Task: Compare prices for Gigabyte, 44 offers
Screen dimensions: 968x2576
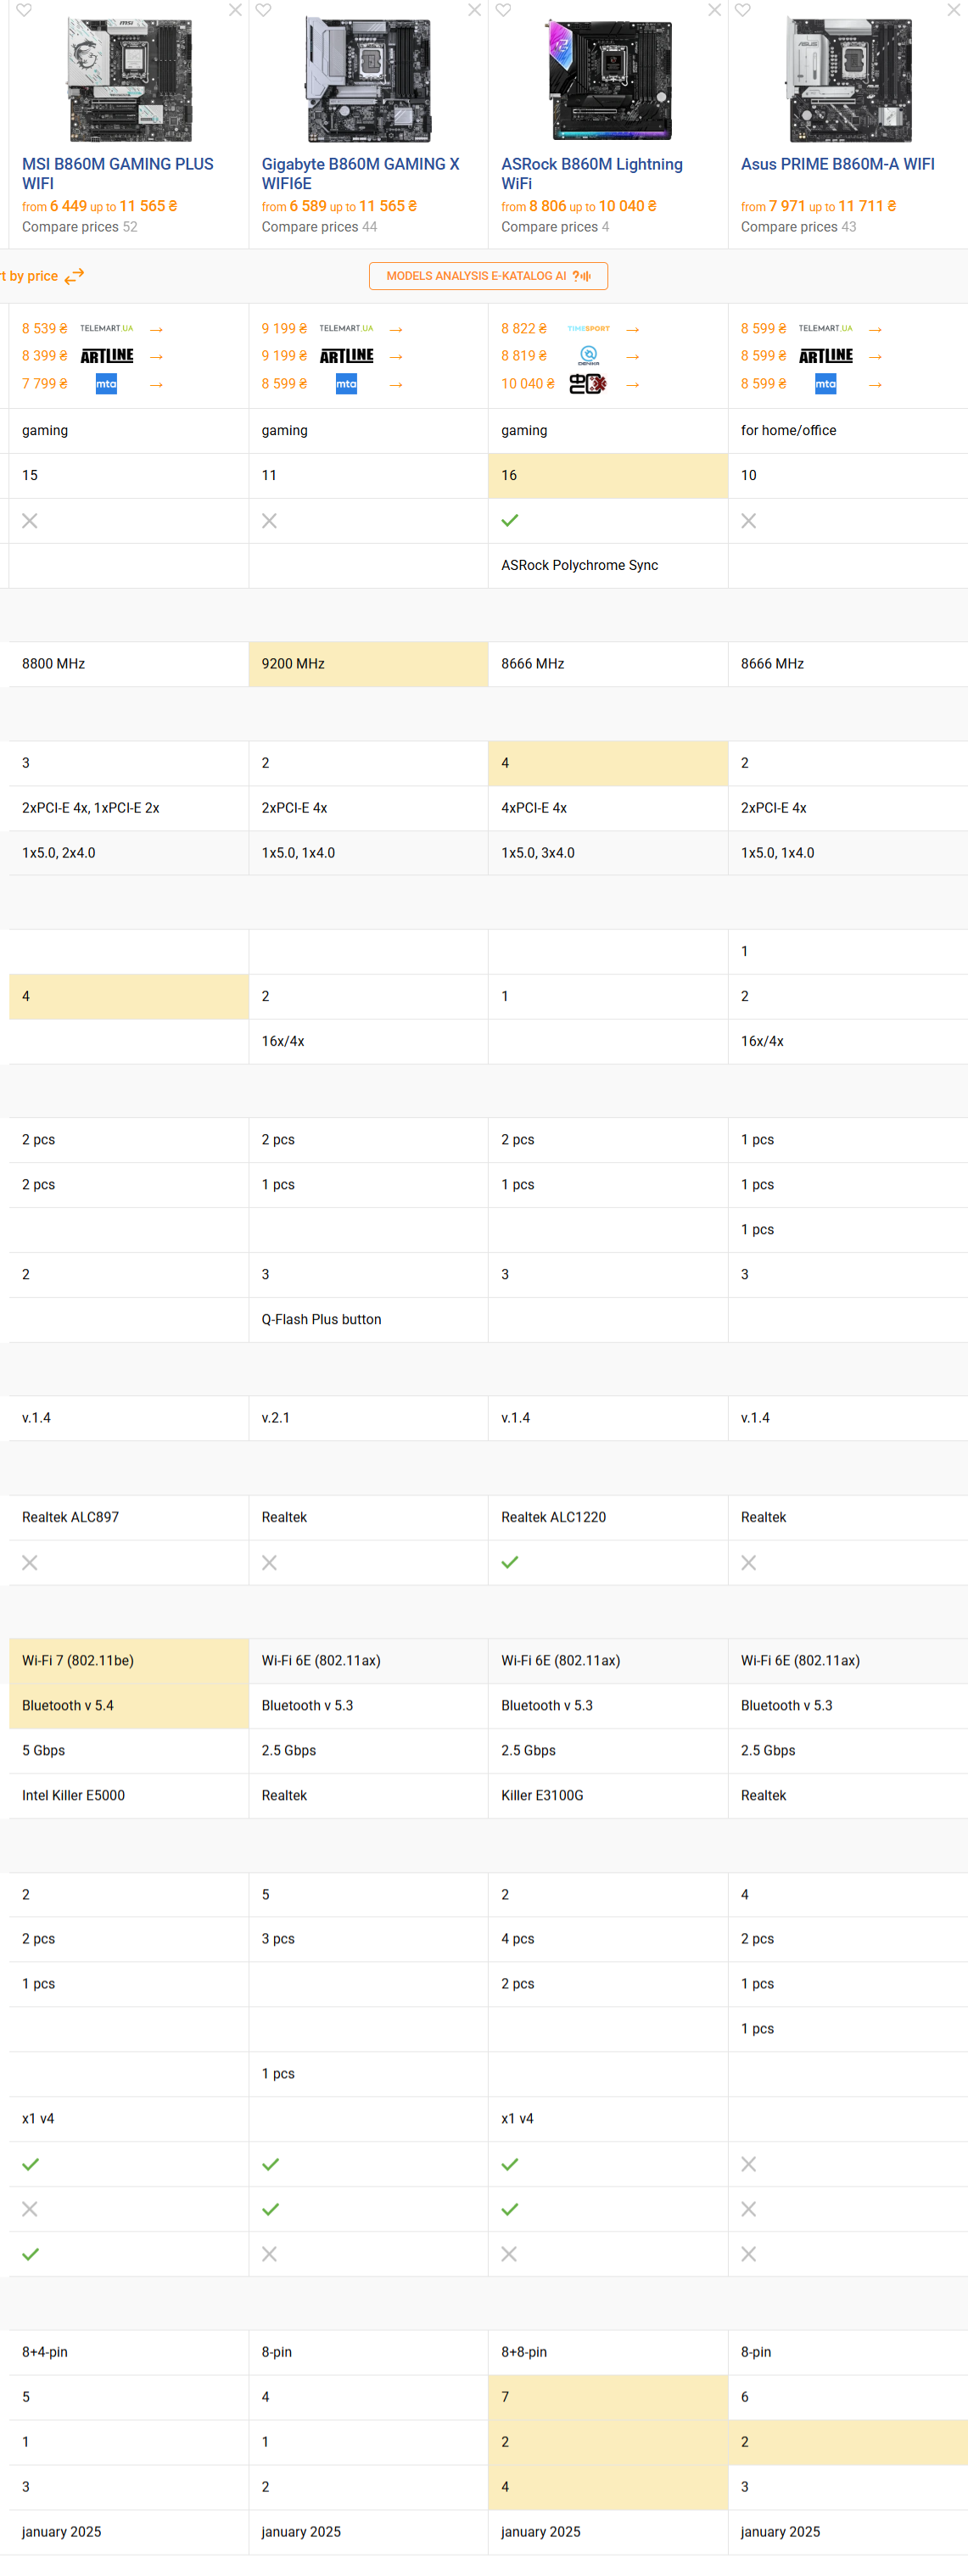Action: tap(319, 227)
